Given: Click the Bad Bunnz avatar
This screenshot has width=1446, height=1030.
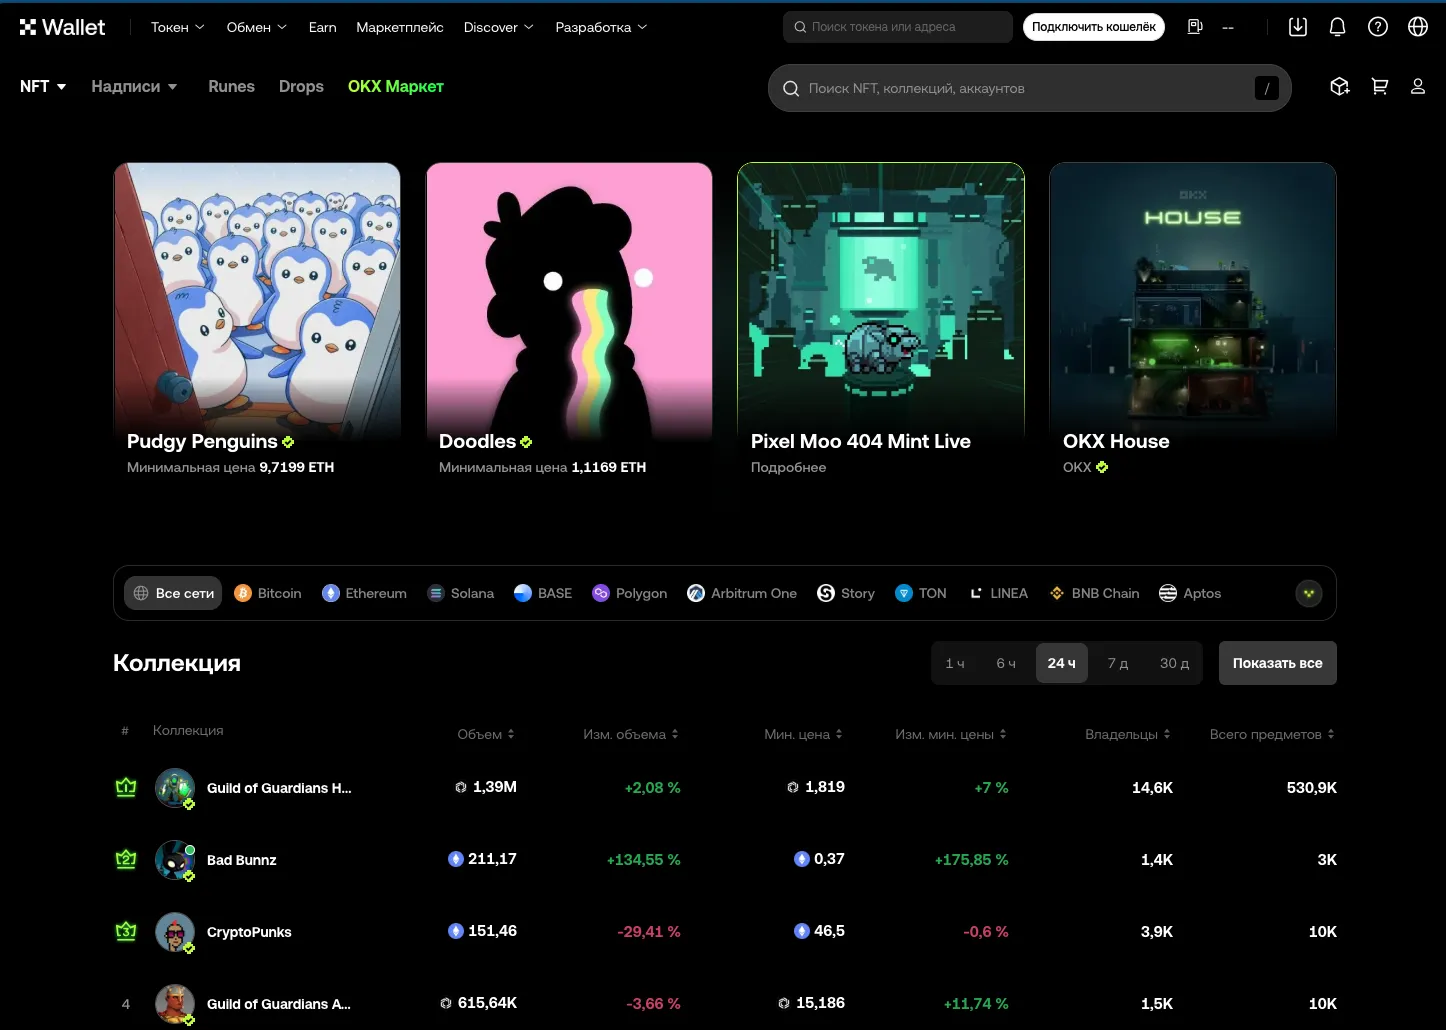Looking at the screenshot, I should [x=175, y=860].
